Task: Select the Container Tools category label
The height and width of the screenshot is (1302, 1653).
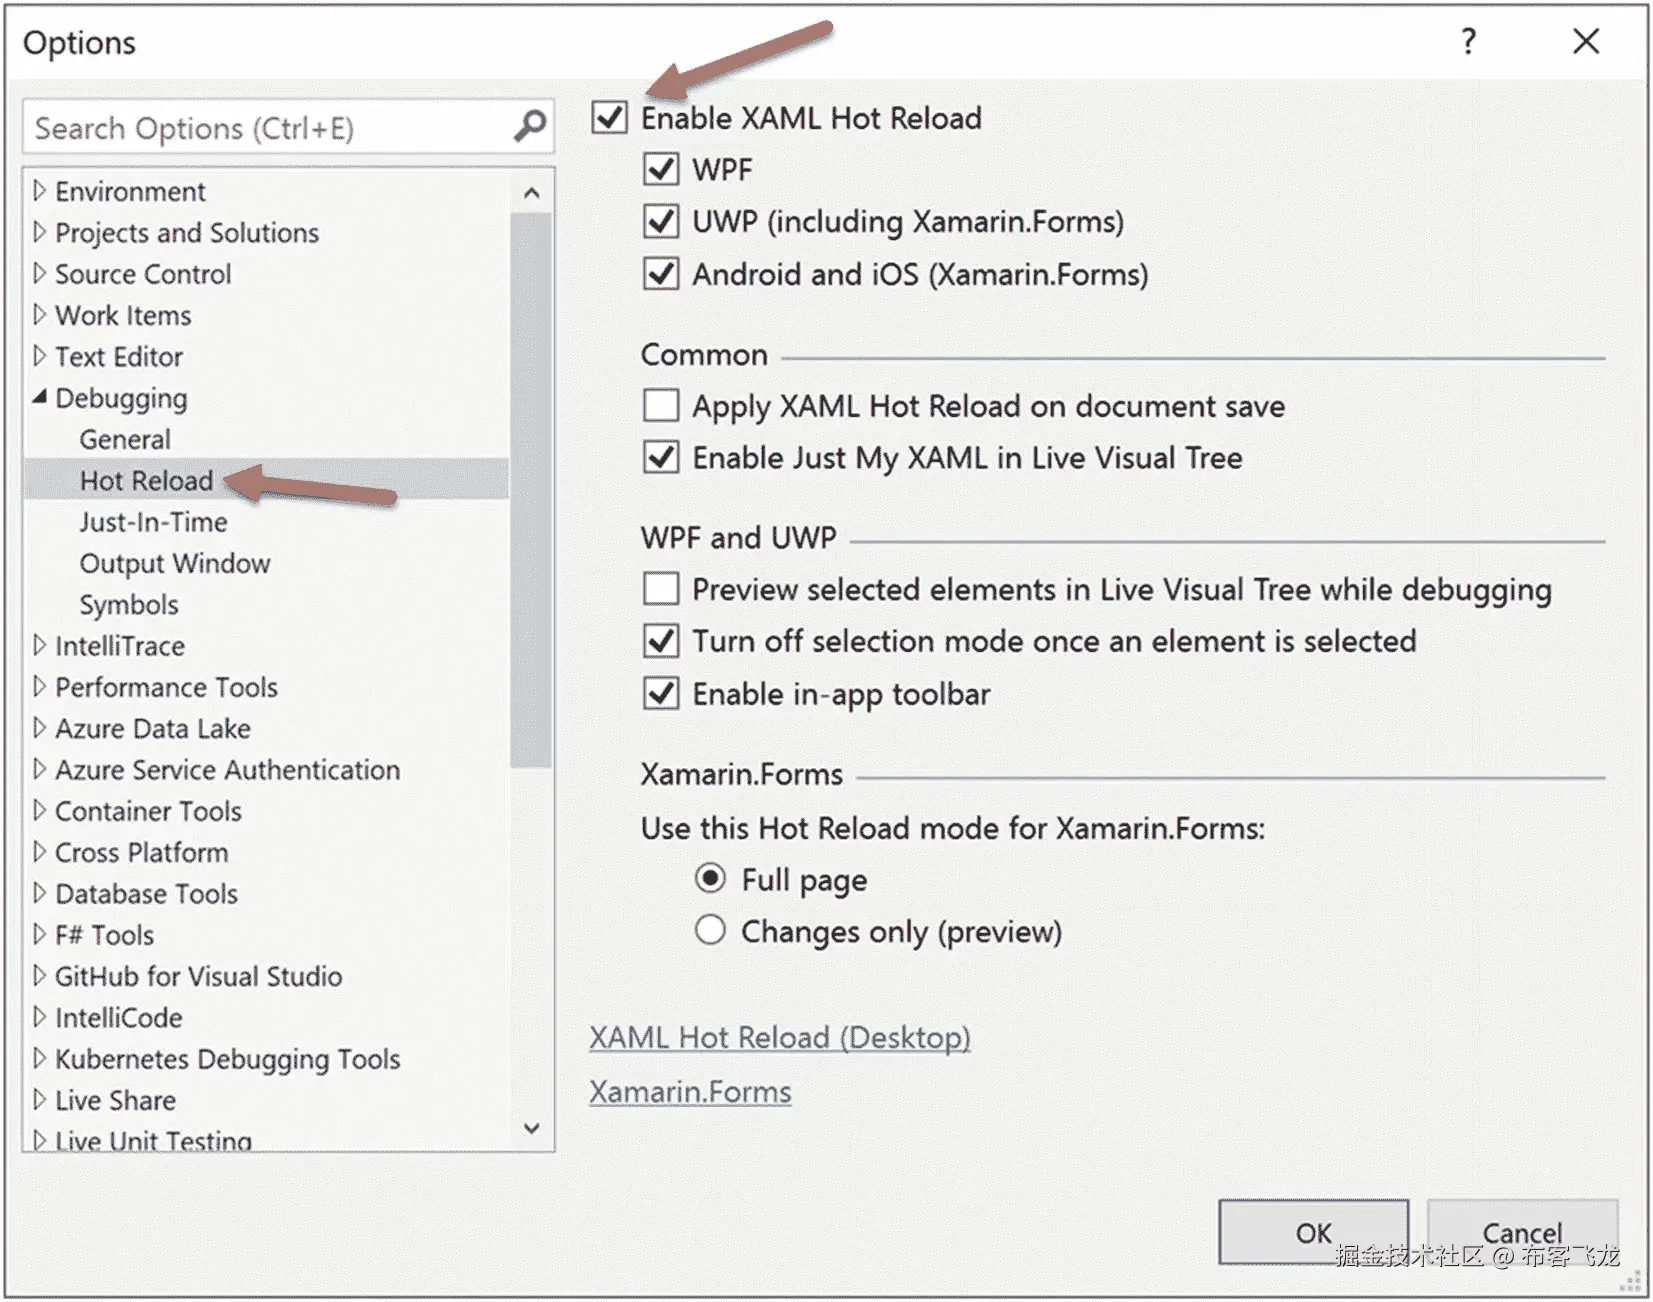Action: click(x=148, y=811)
